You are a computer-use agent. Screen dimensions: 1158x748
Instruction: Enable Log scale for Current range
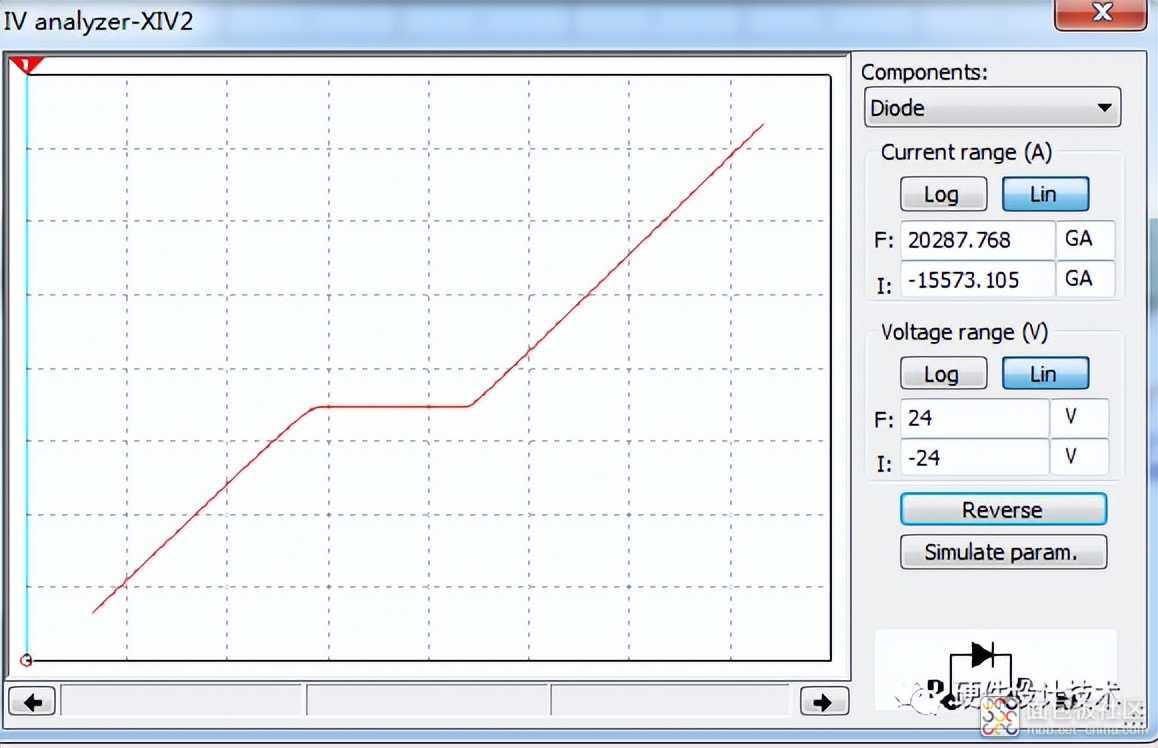942,194
